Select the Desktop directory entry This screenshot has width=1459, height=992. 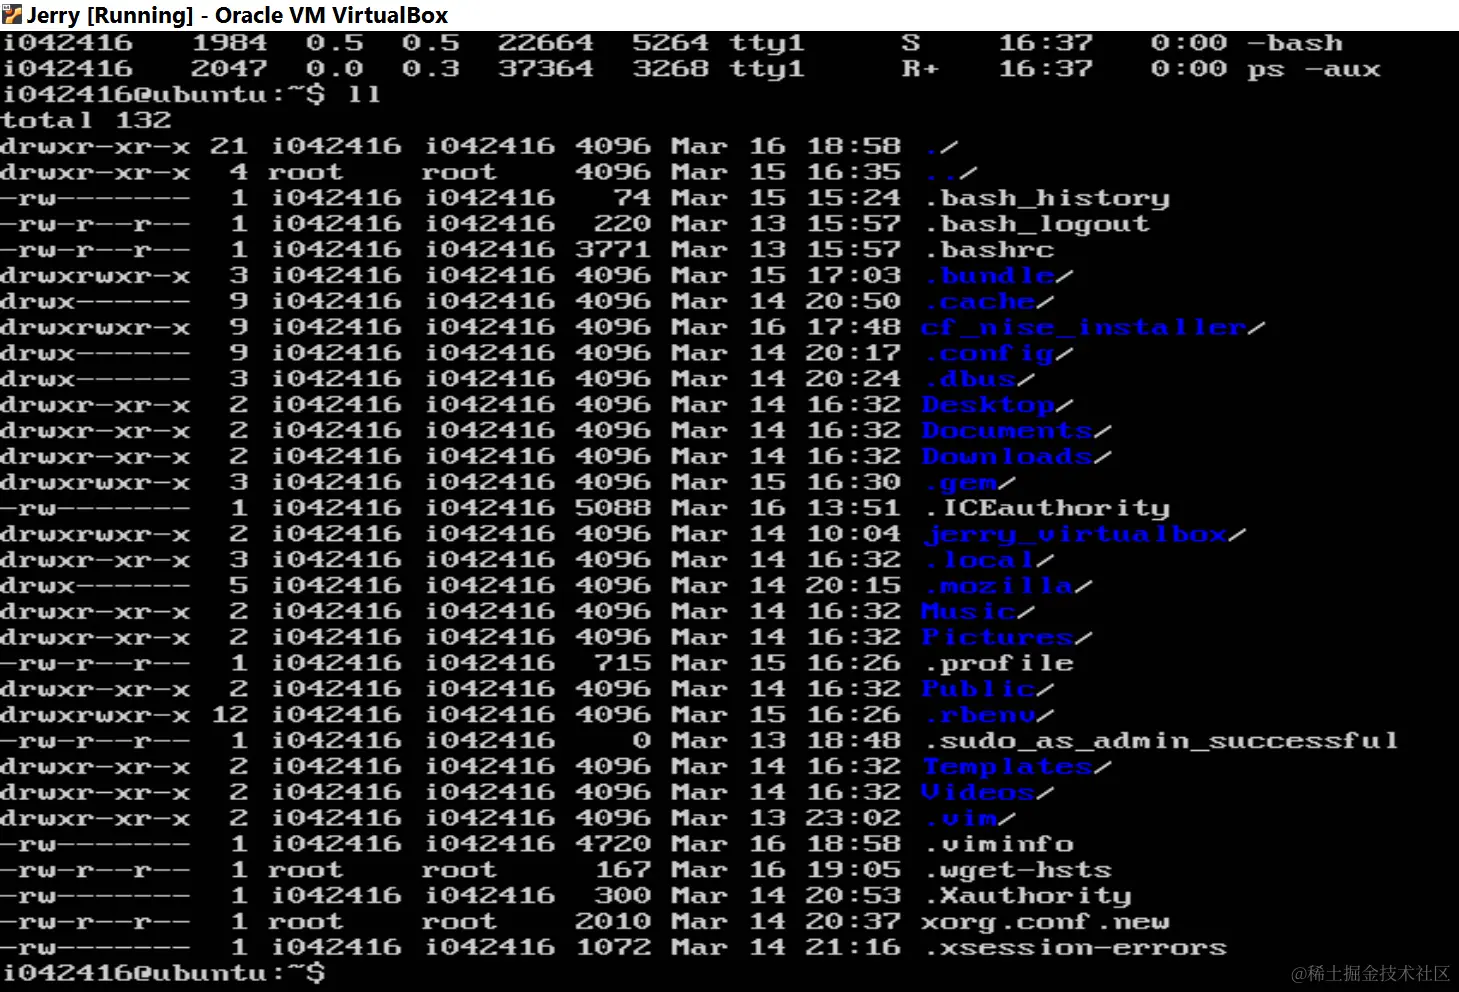point(988,404)
